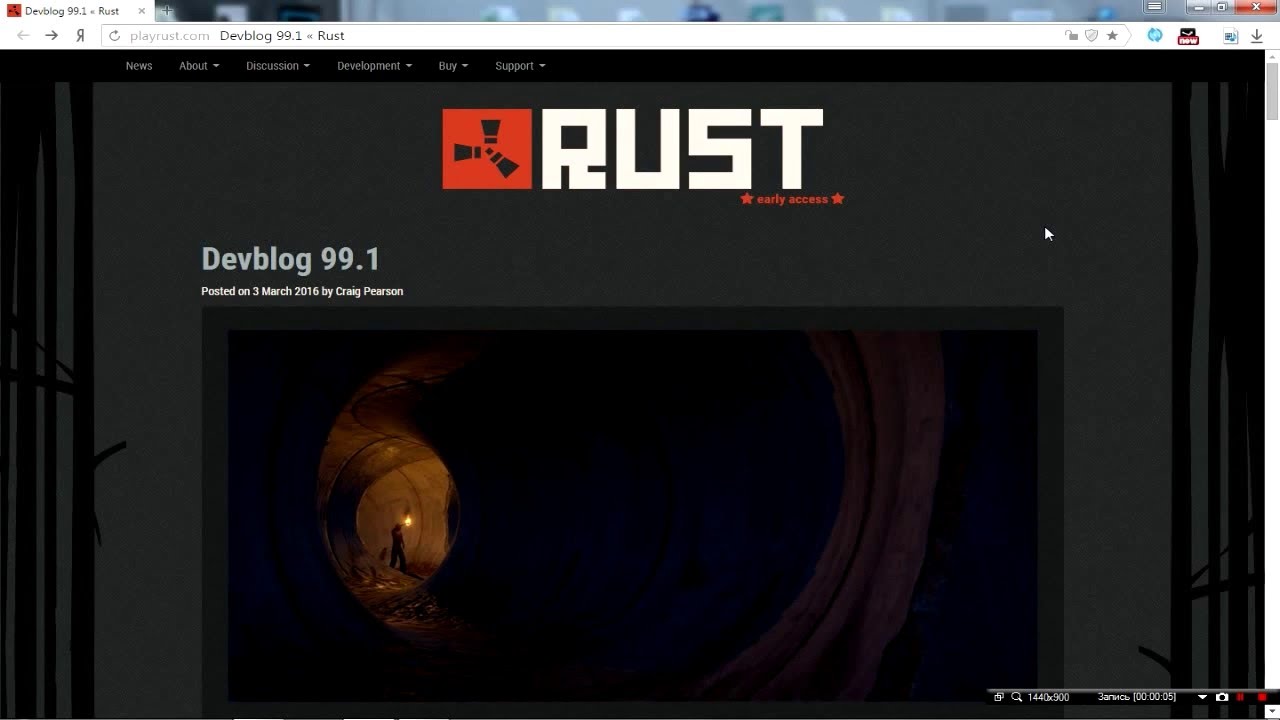Open the Devblog 99.1 post title

[291, 259]
